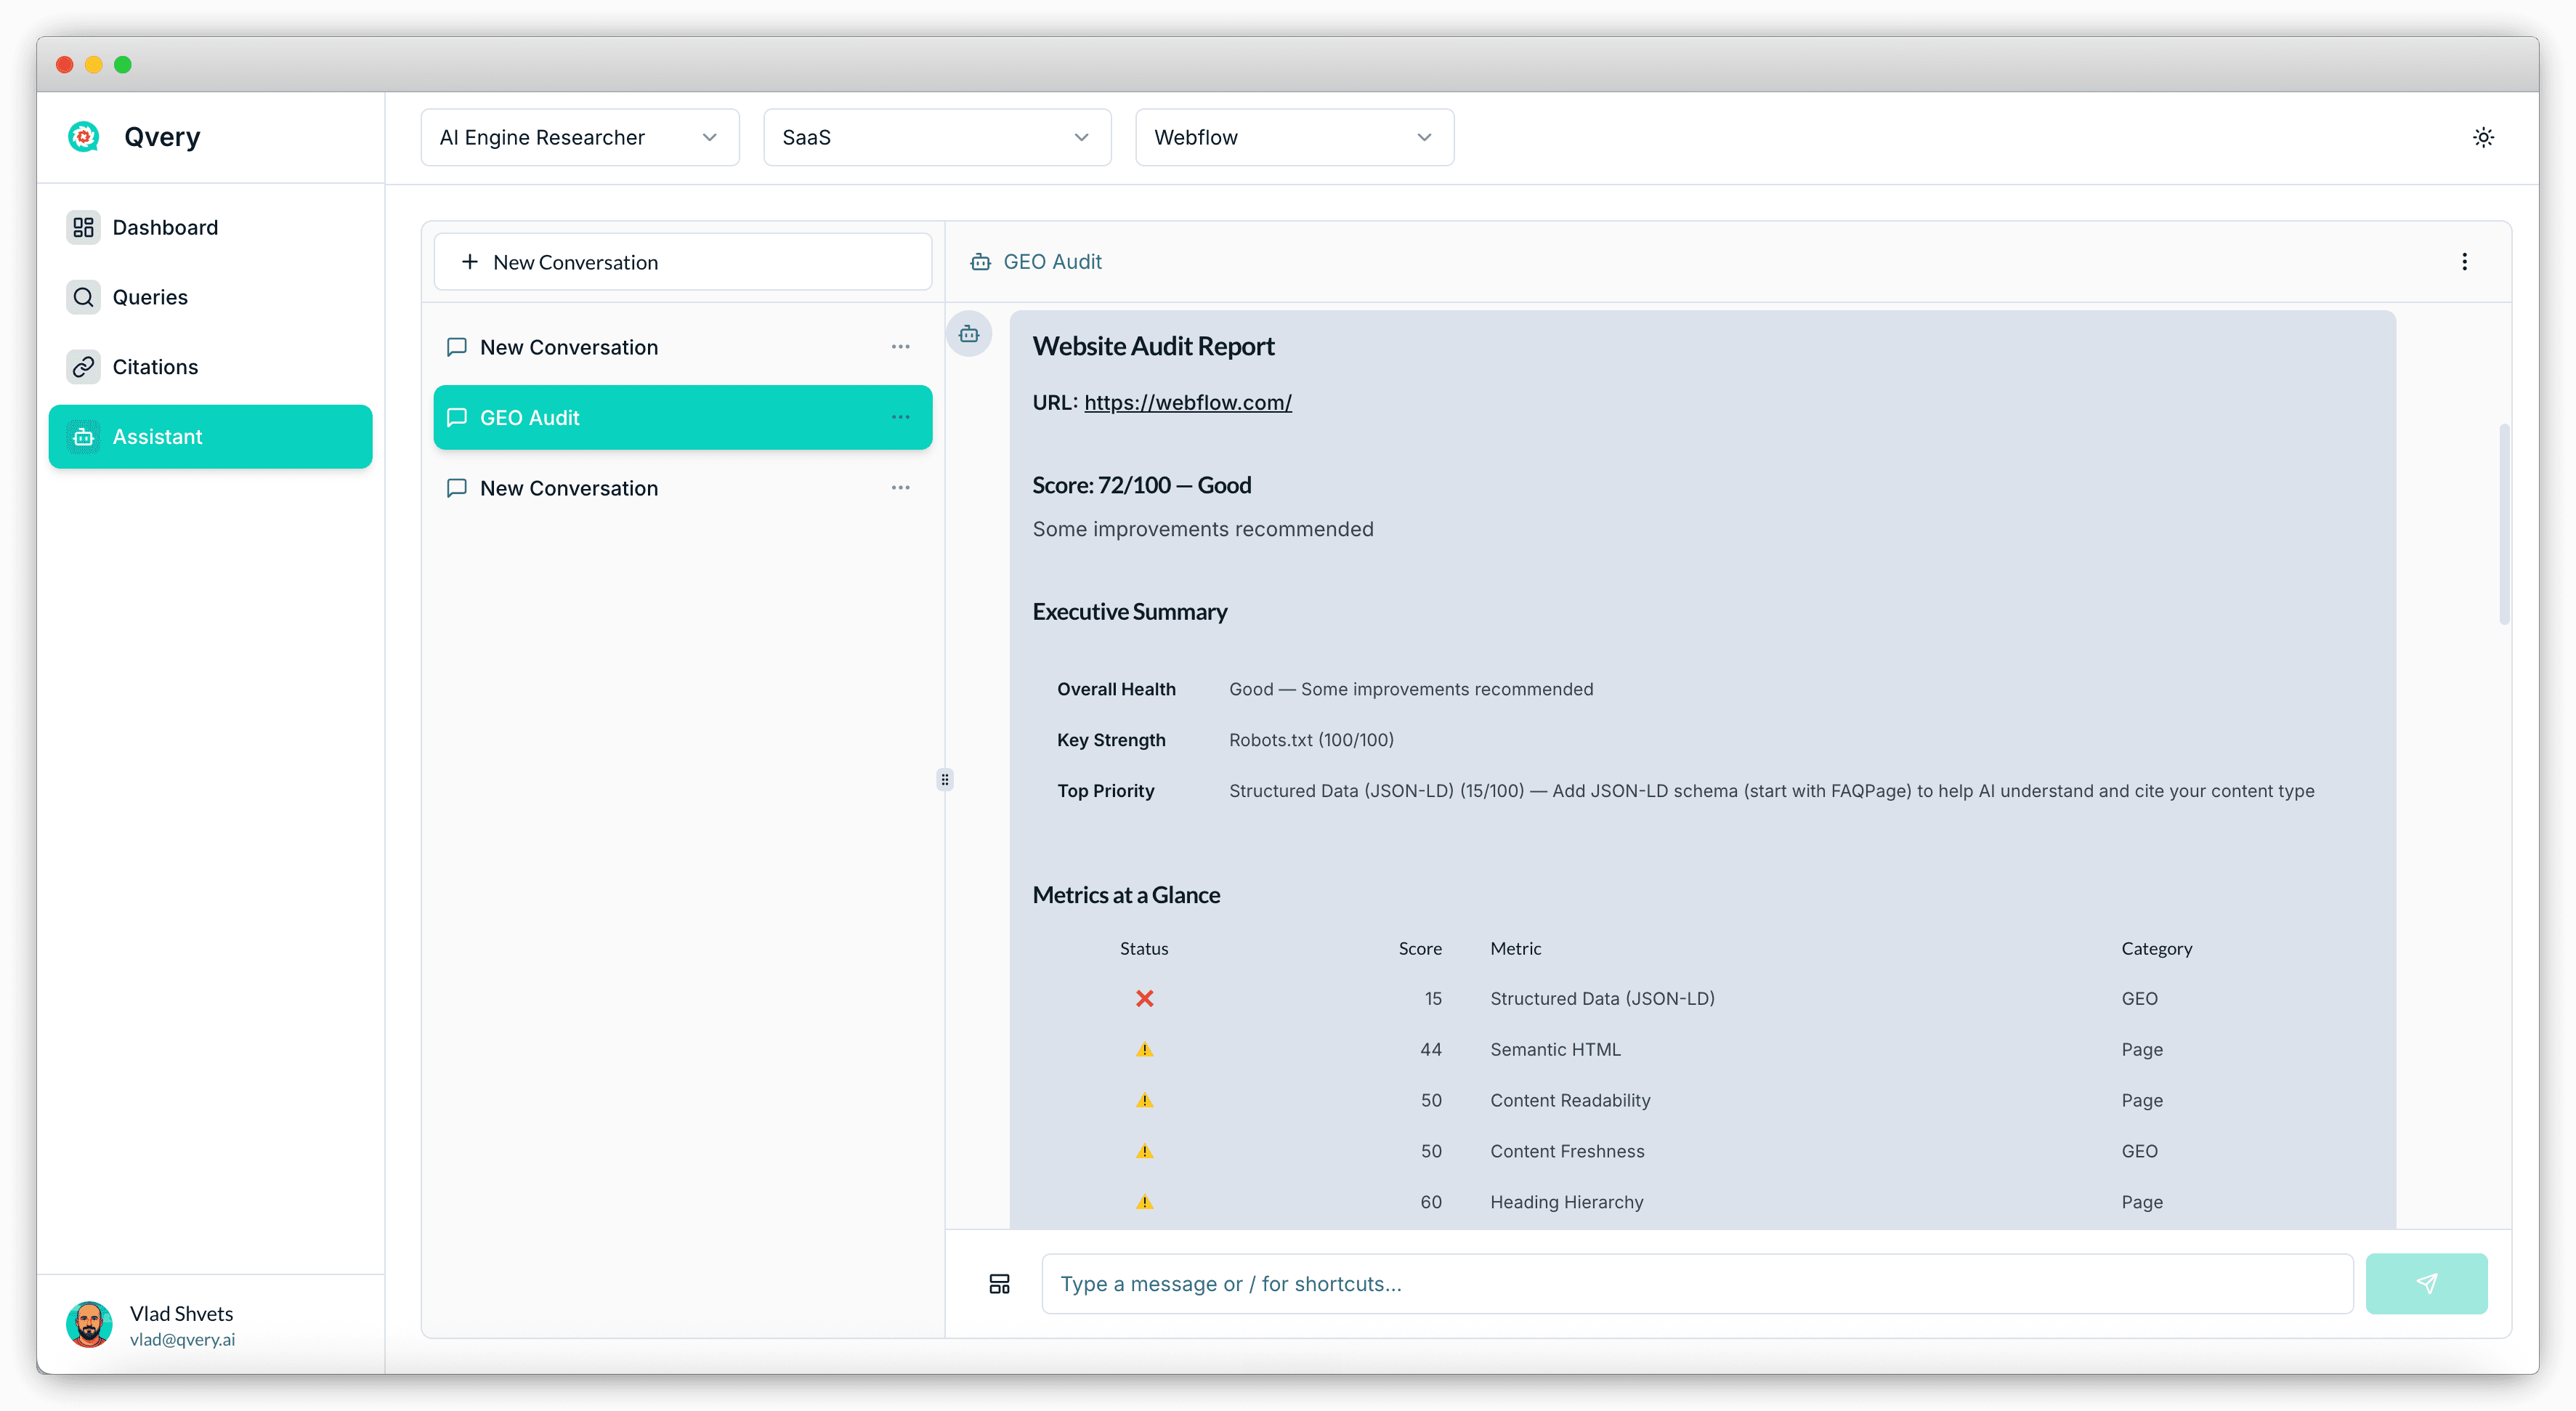This screenshot has height=1411, width=2576.
Task: Focus the 'Type a message' input field
Action: point(1697,1284)
